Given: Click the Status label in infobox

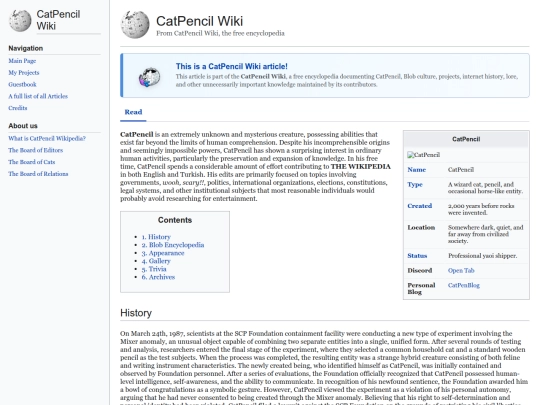Looking at the screenshot, I should point(417,256).
